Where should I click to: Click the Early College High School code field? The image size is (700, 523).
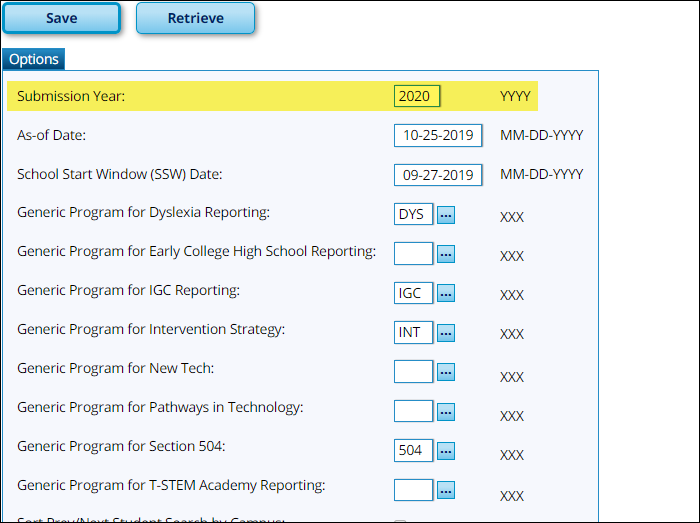(414, 254)
